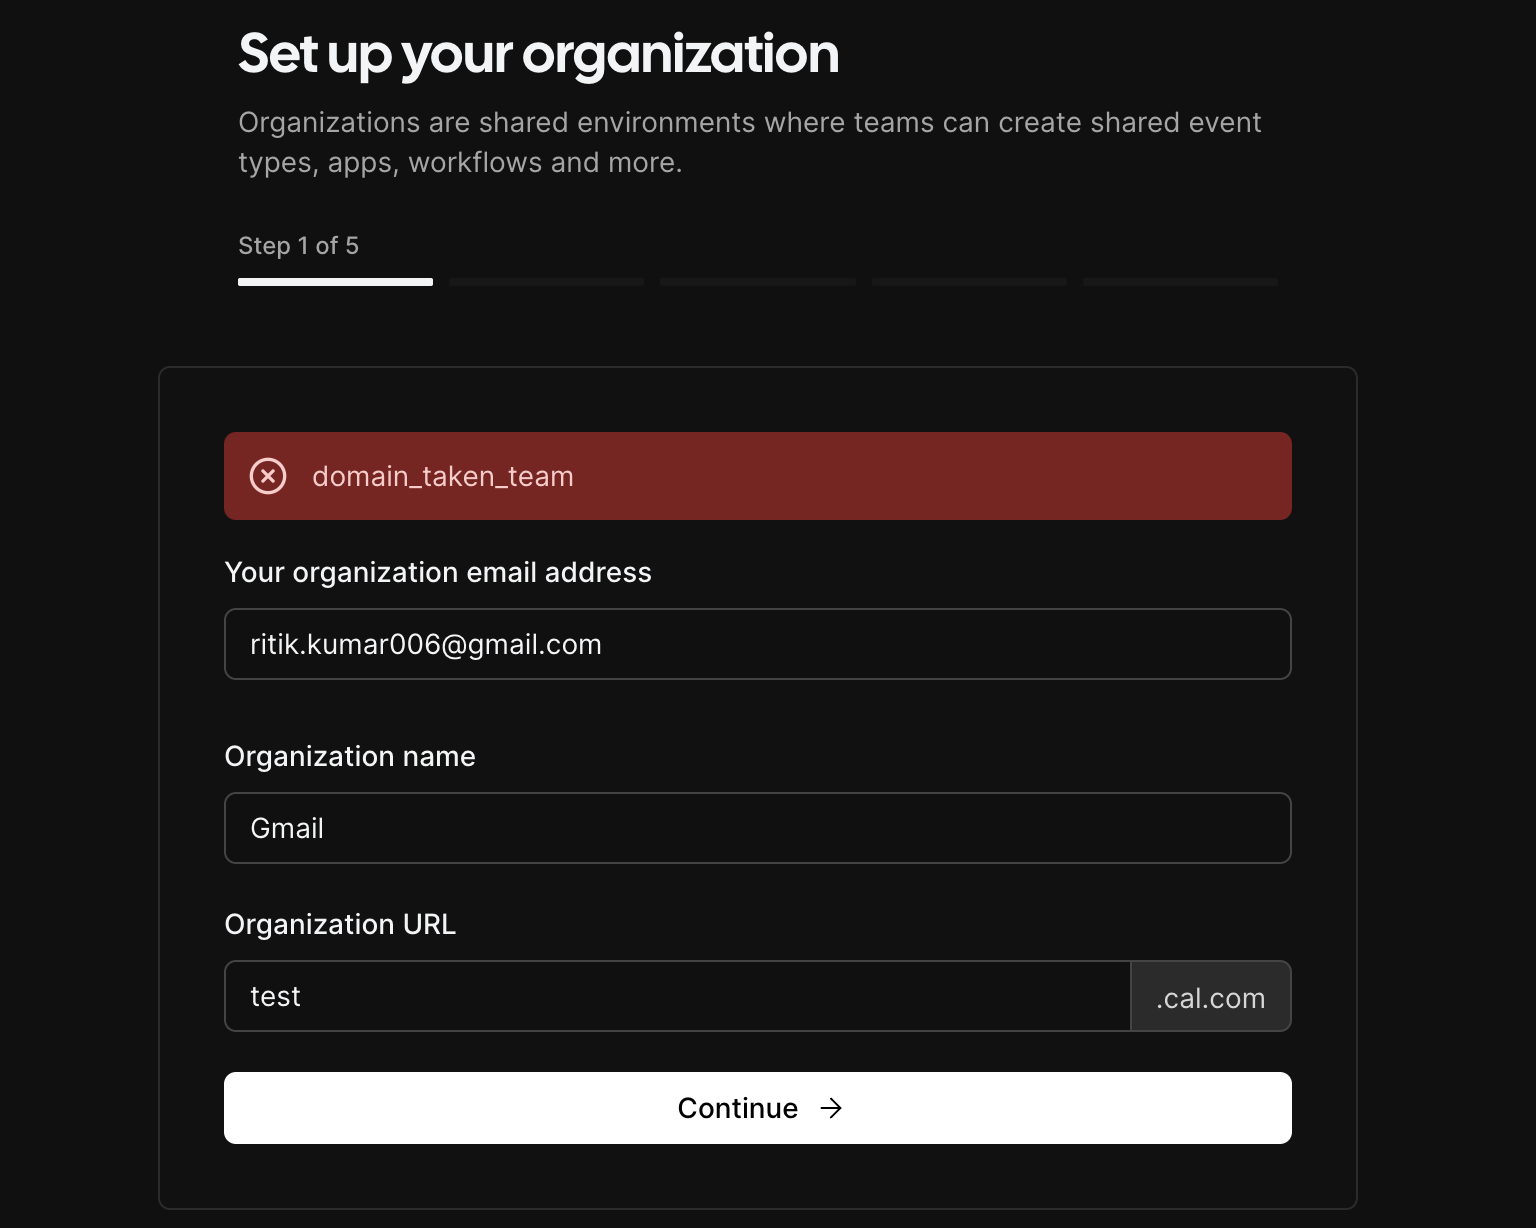The height and width of the screenshot is (1228, 1536).
Task: Click the Your organization email address label
Action: coord(438,572)
